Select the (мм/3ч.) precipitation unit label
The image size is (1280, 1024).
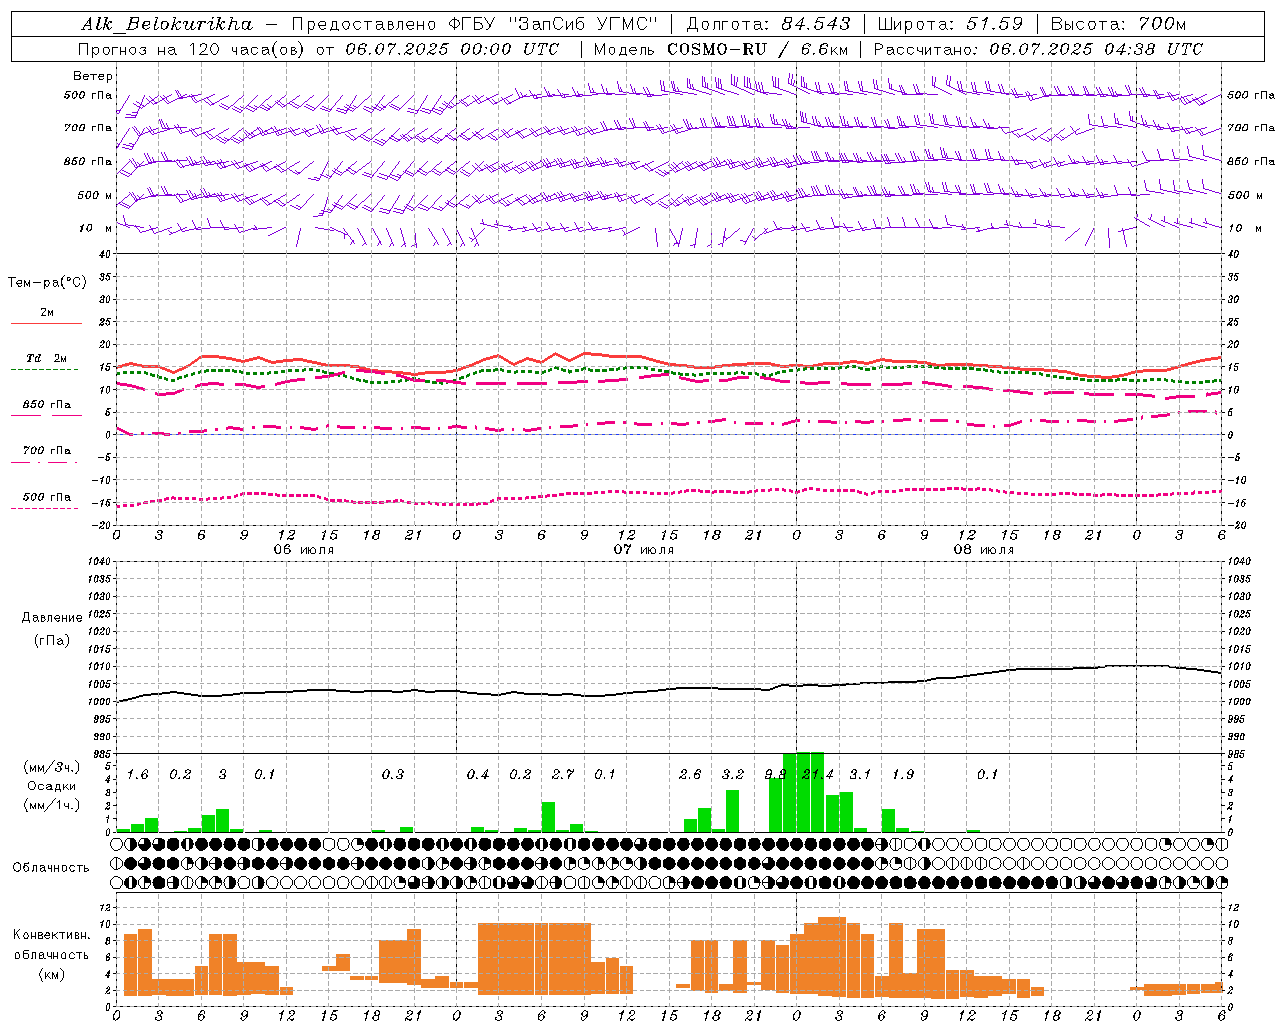(x=51, y=768)
